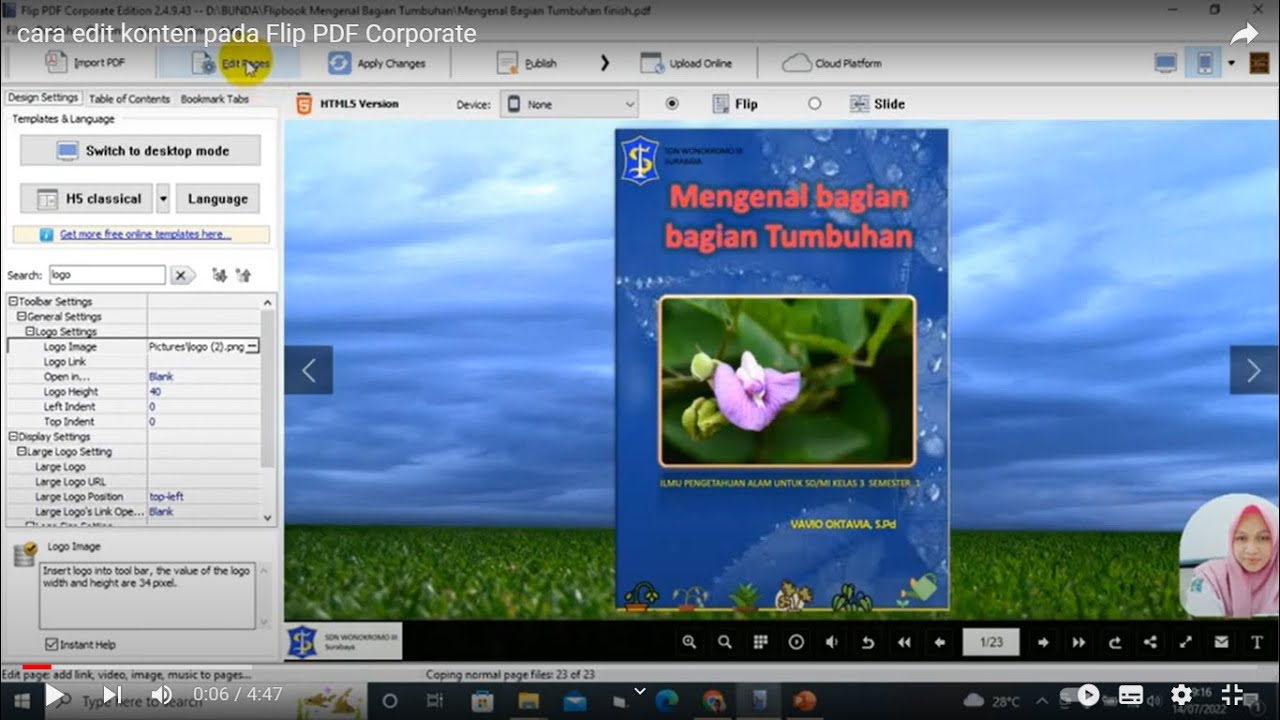Select the Logo Height value 40

(155, 391)
